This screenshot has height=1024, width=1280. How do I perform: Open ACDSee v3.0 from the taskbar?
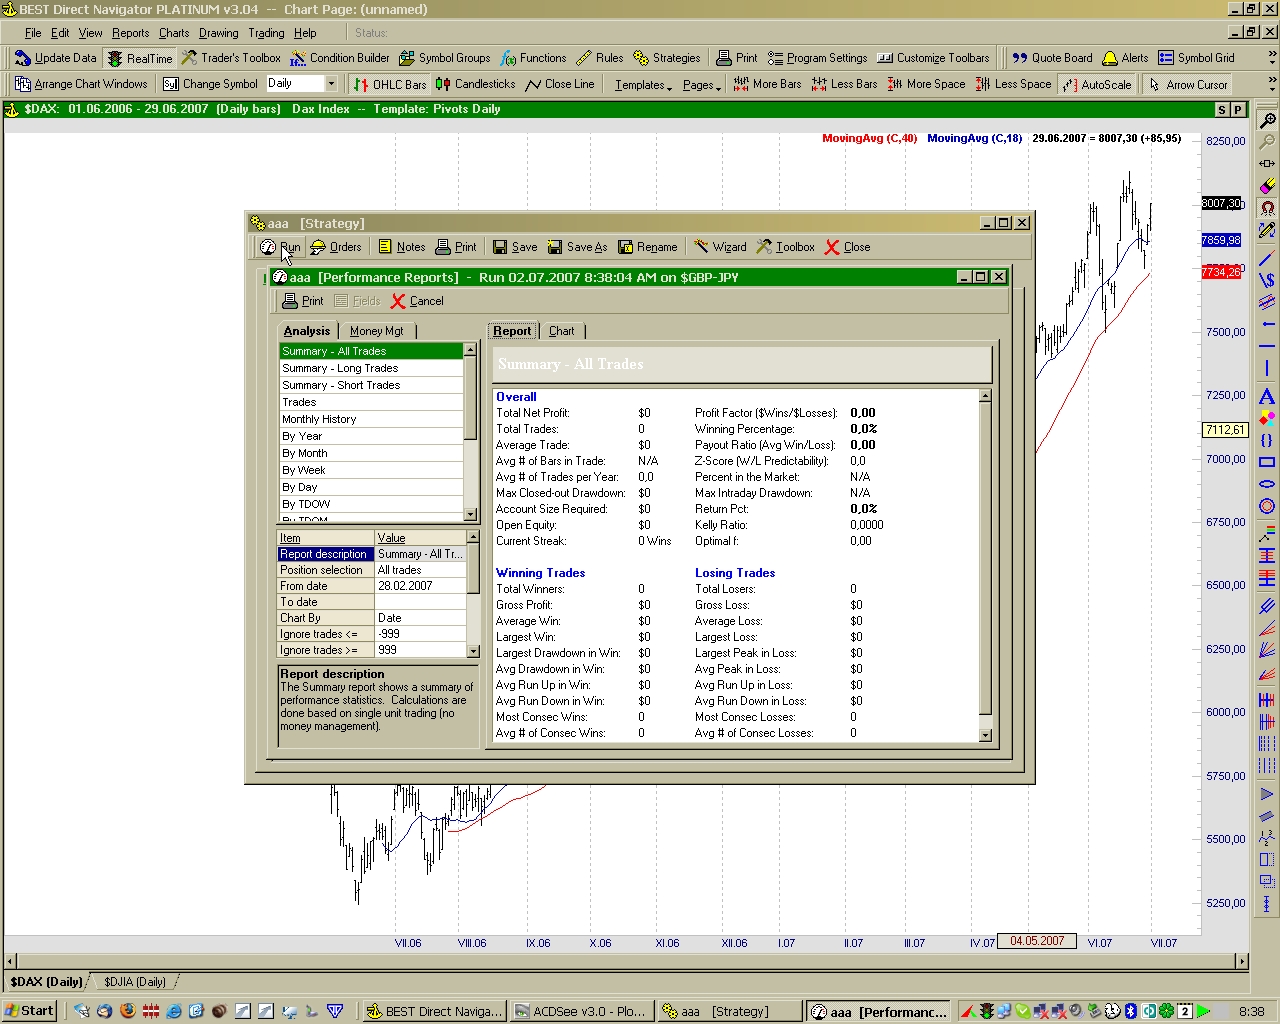(581, 1011)
